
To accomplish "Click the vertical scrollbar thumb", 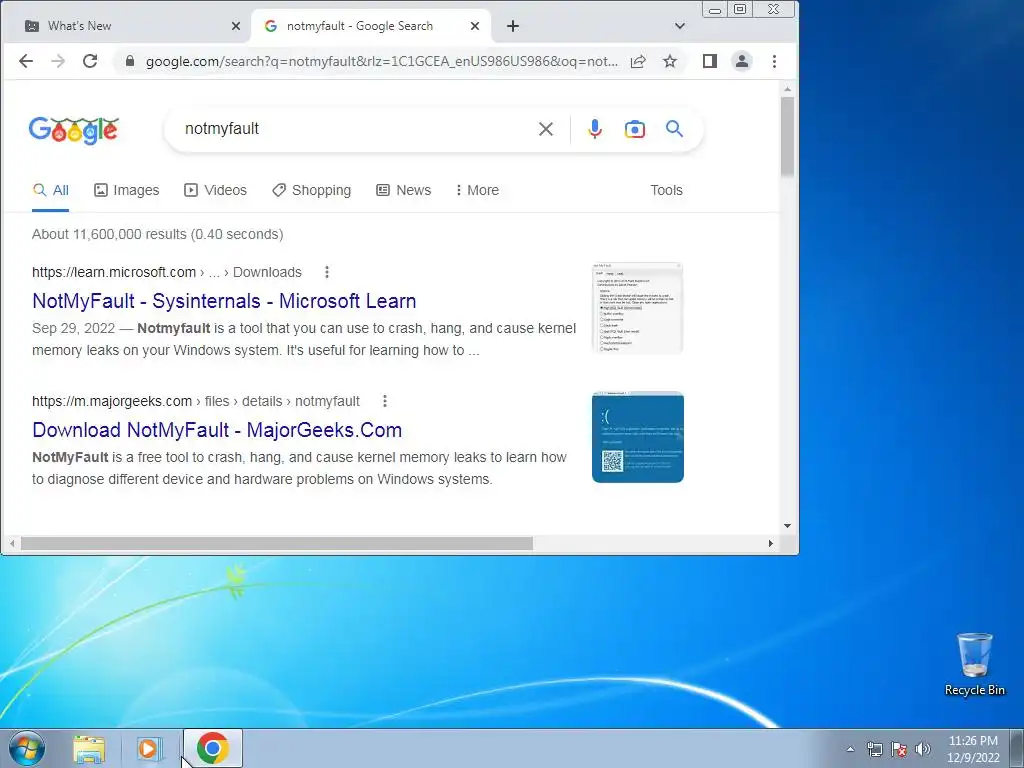I will [787, 136].
